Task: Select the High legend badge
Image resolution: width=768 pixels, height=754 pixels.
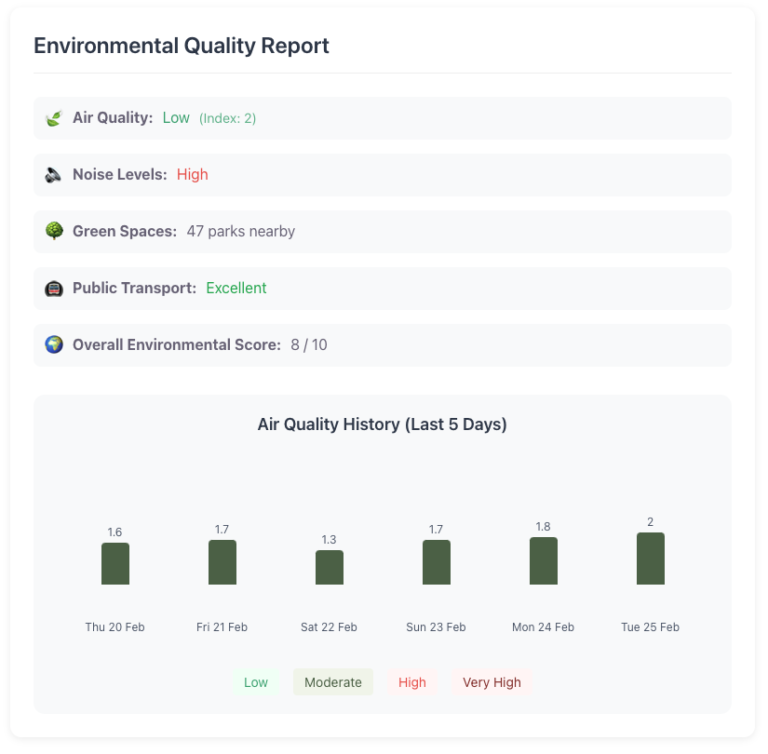Action: 412,682
